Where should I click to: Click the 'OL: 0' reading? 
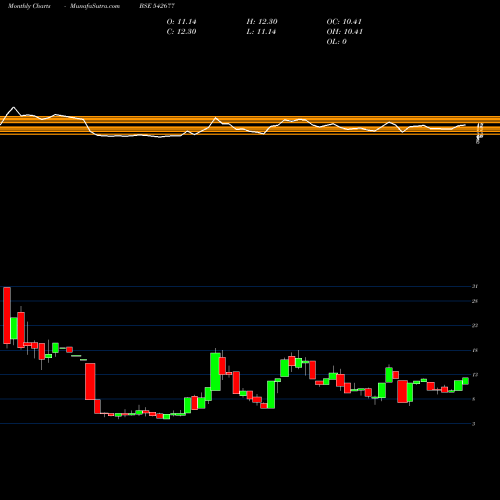[336, 42]
